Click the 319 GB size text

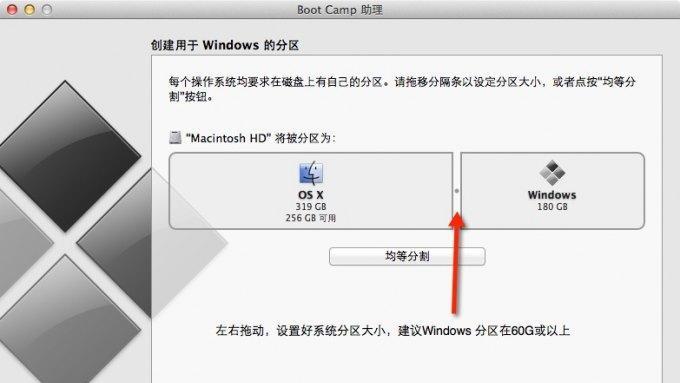[311, 206]
